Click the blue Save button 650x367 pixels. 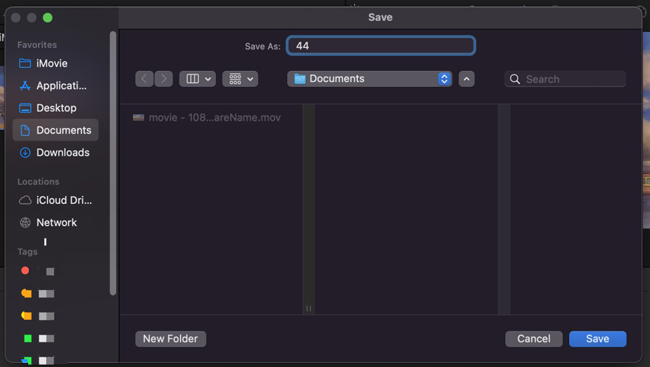click(x=597, y=339)
